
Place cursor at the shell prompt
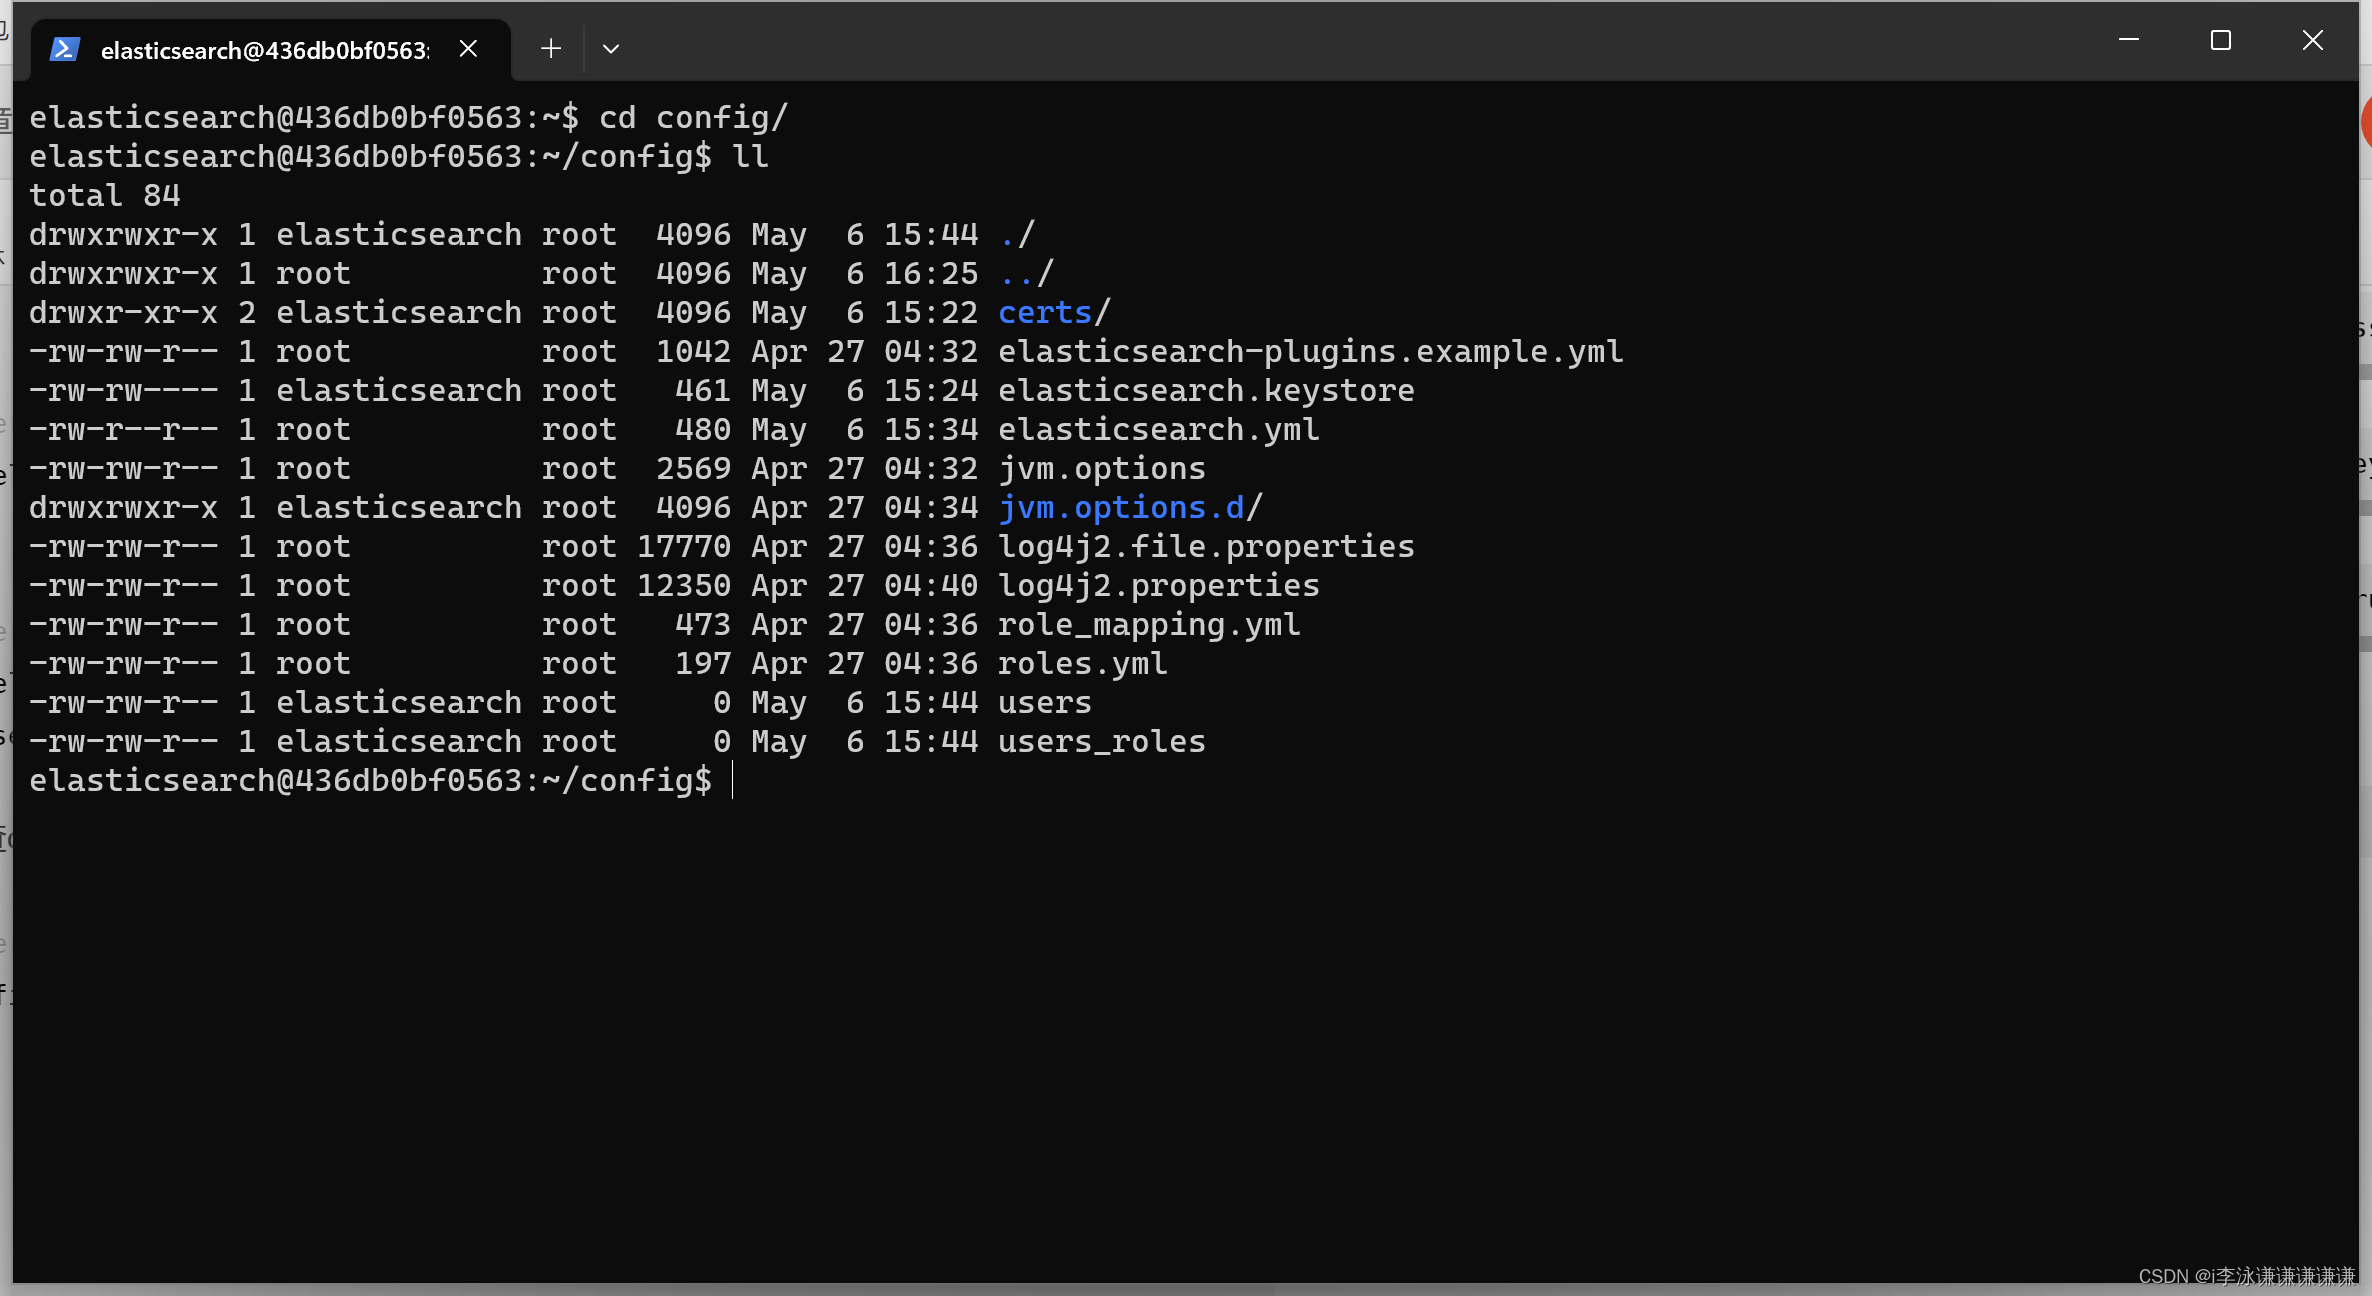[733, 781]
